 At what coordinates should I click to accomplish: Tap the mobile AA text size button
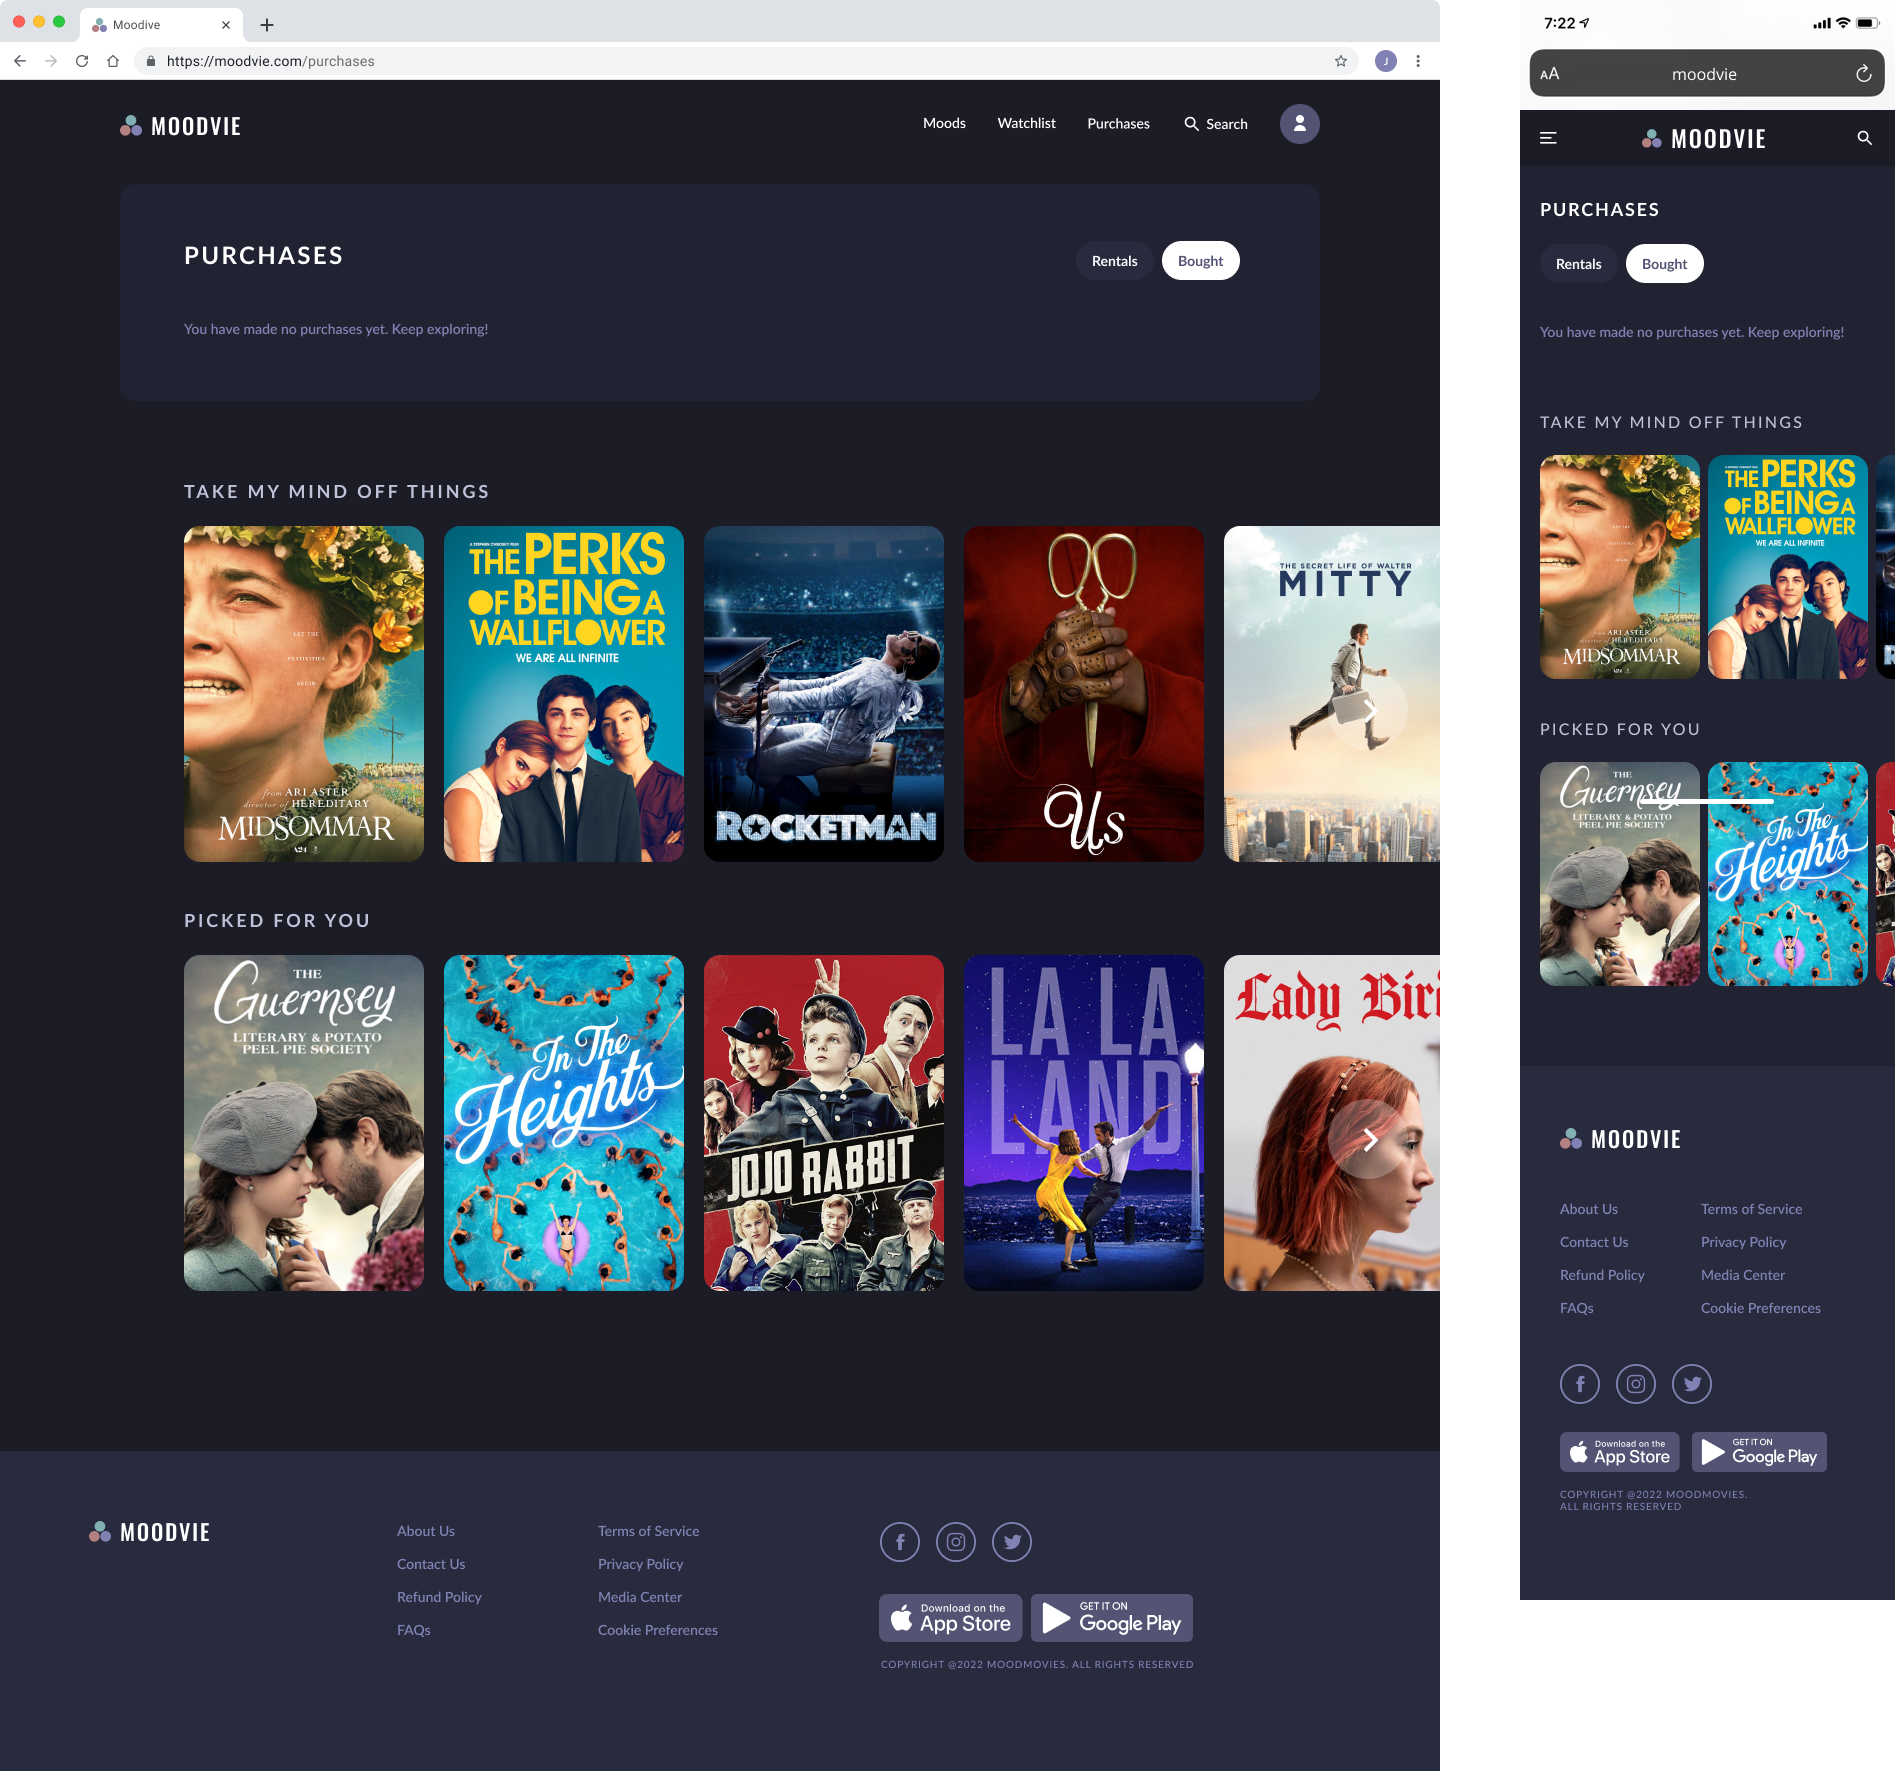pyautogui.click(x=1550, y=74)
